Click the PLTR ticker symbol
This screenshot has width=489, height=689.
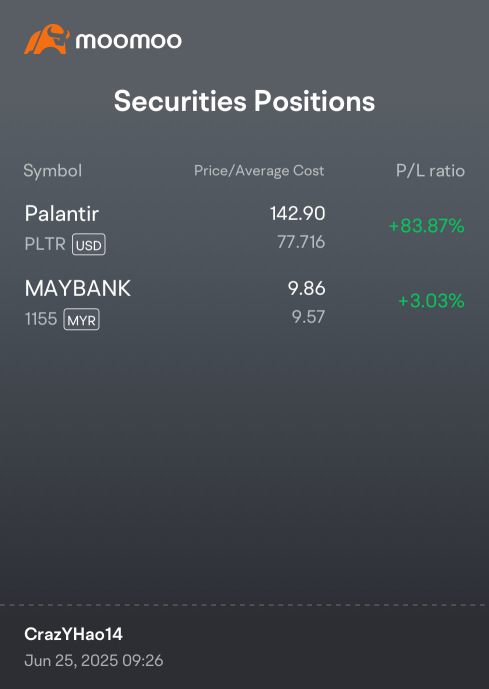click(x=45, y=244)
